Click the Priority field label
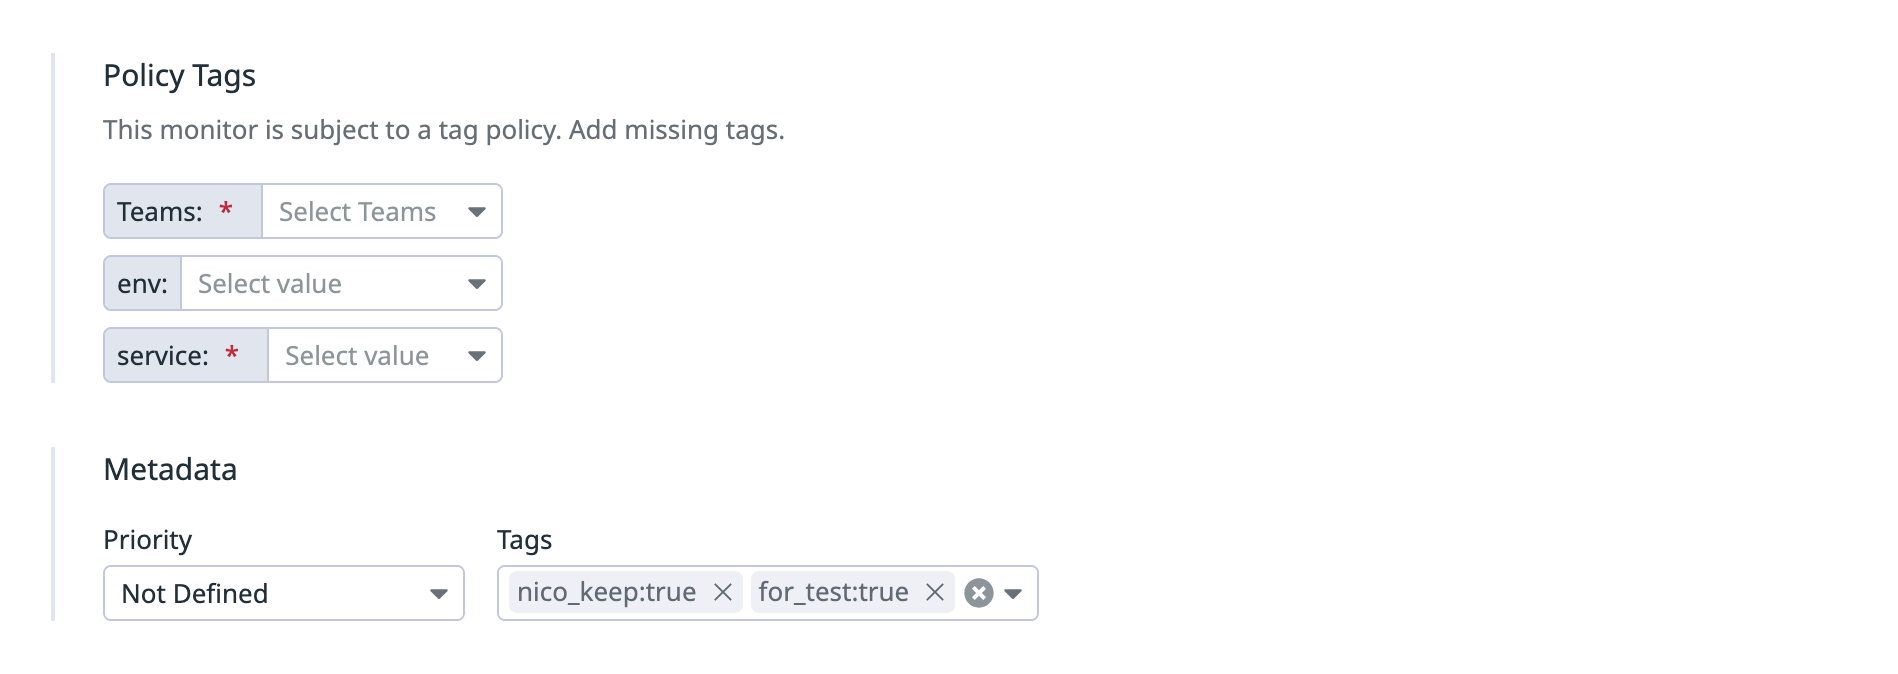Viewport: 1898px width, 674px height. (148, 540)
